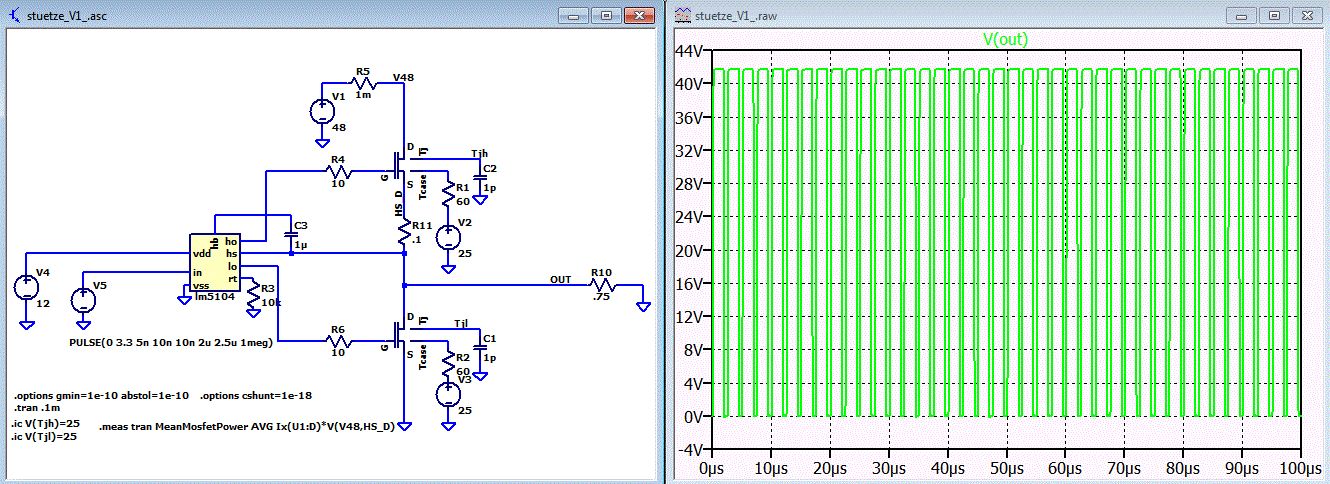The image size is (1330, 484).
Task: Select voltage source V3 symbol
Action: pyautogui.click(x=450, y=394)
